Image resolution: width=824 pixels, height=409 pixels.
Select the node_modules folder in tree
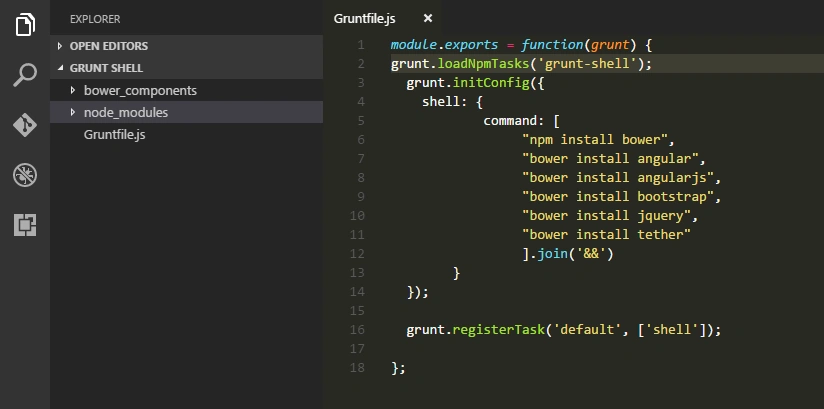pyautogui.click(x=187, y=112)
